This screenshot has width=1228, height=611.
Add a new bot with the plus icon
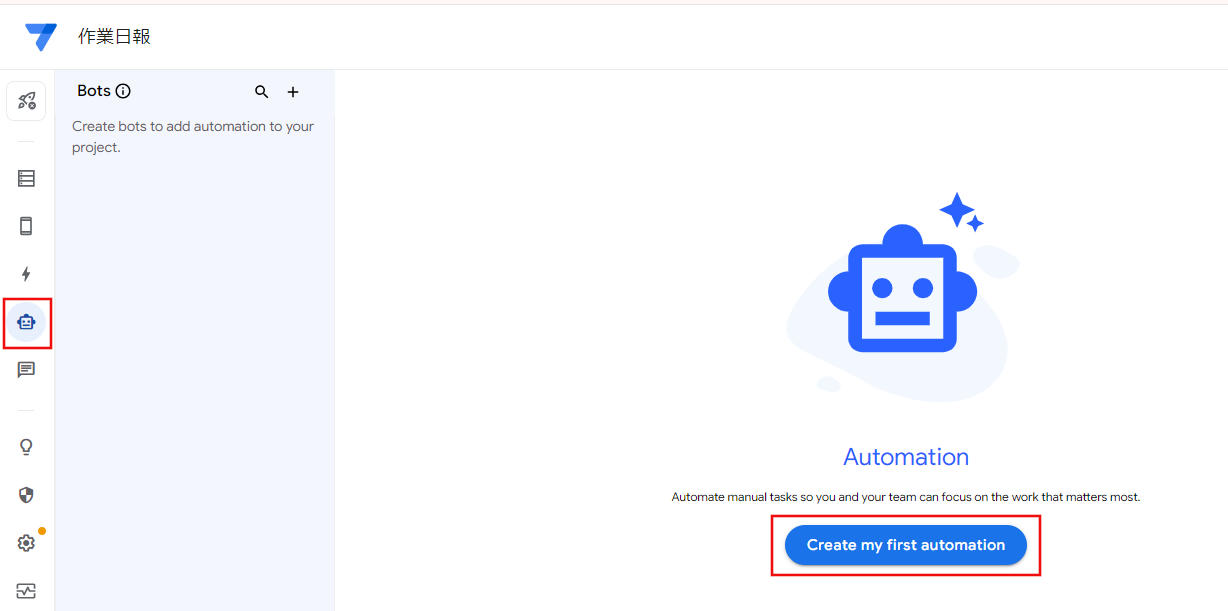292,91
